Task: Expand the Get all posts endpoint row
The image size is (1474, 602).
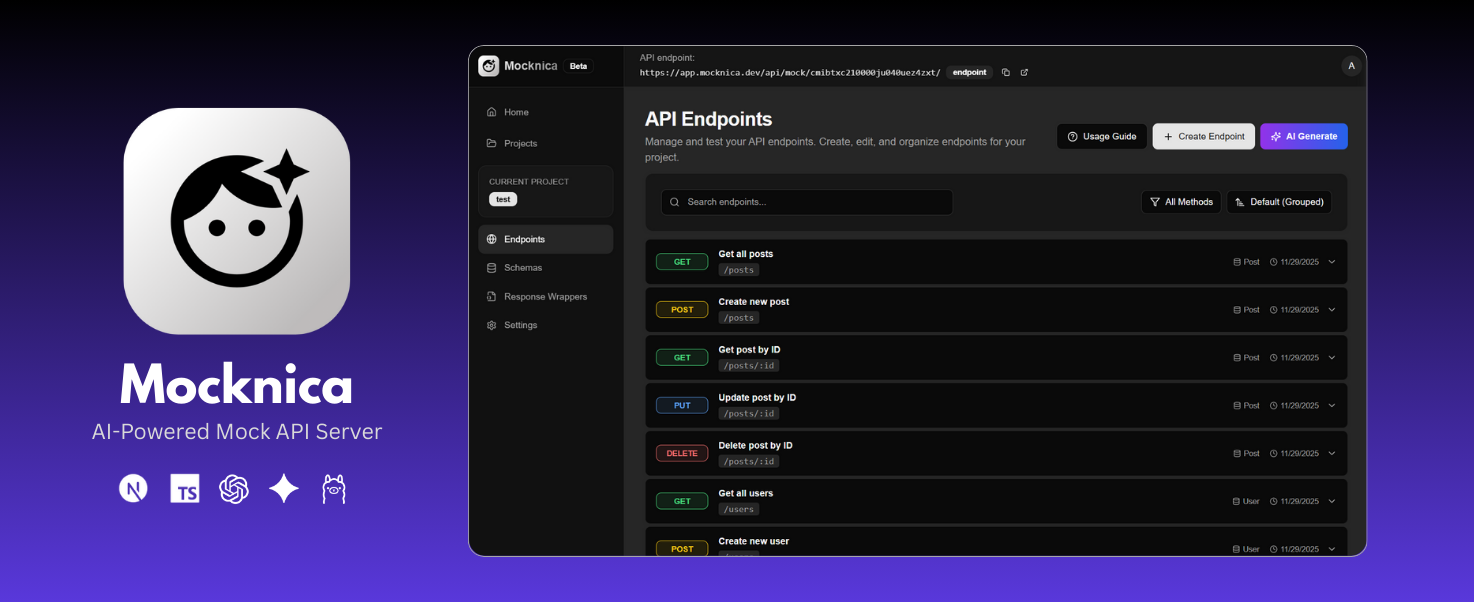Action: [1331, 261]
